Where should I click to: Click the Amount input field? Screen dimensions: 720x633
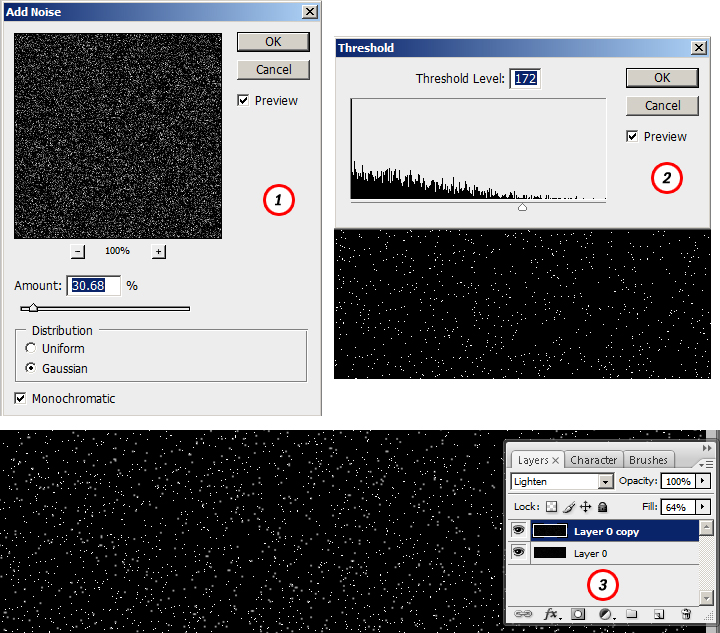[94, 286]
